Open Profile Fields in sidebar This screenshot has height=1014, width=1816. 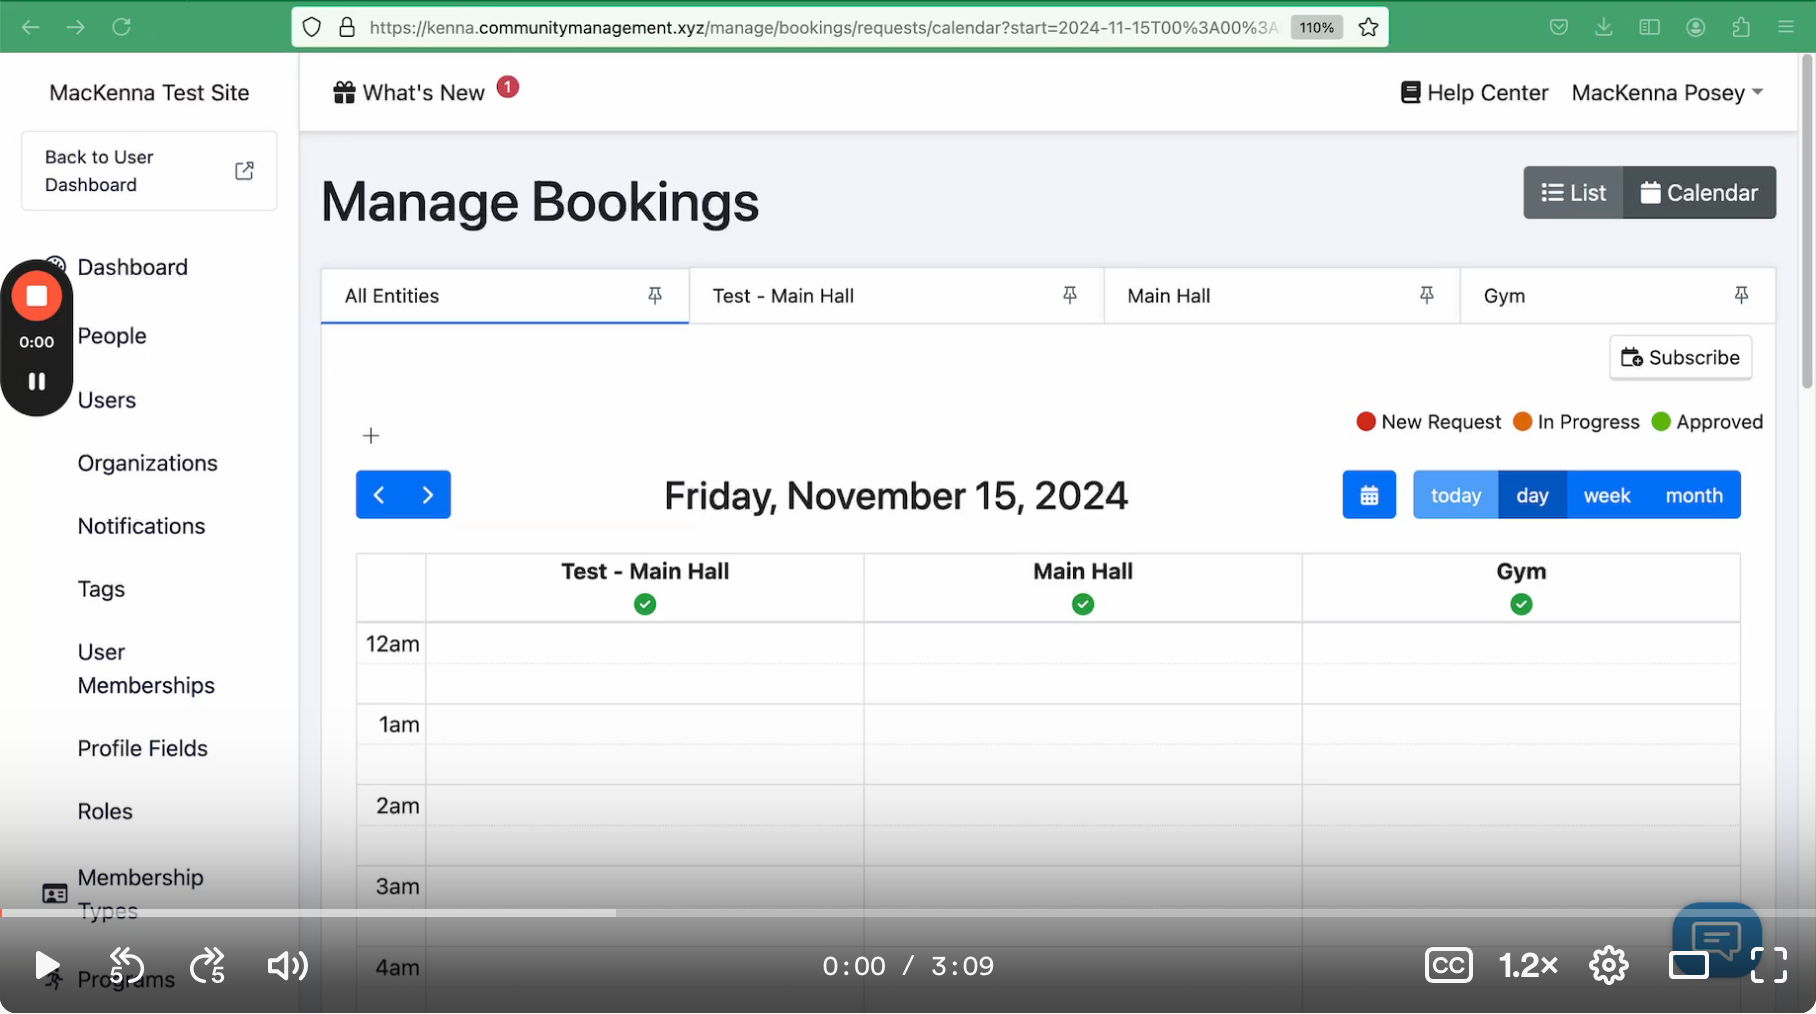tap(142, 748)
